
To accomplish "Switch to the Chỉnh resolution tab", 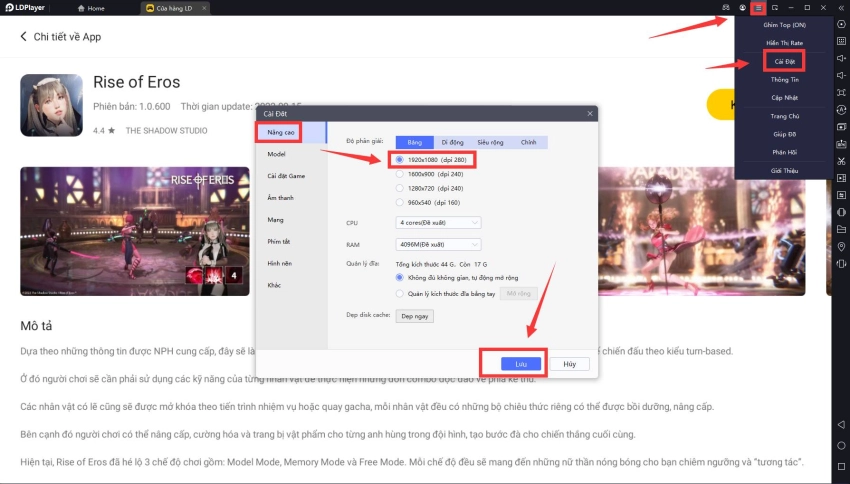I will [529, 142].
